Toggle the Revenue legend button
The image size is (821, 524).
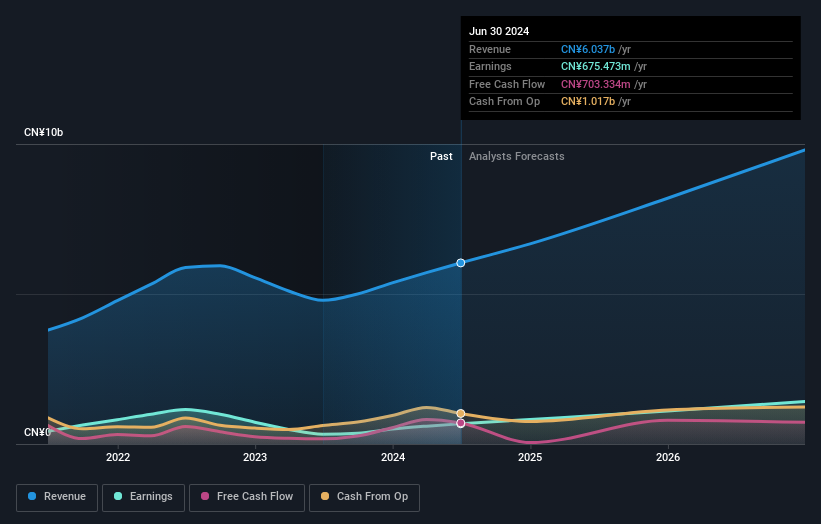(x=57, y=497)
